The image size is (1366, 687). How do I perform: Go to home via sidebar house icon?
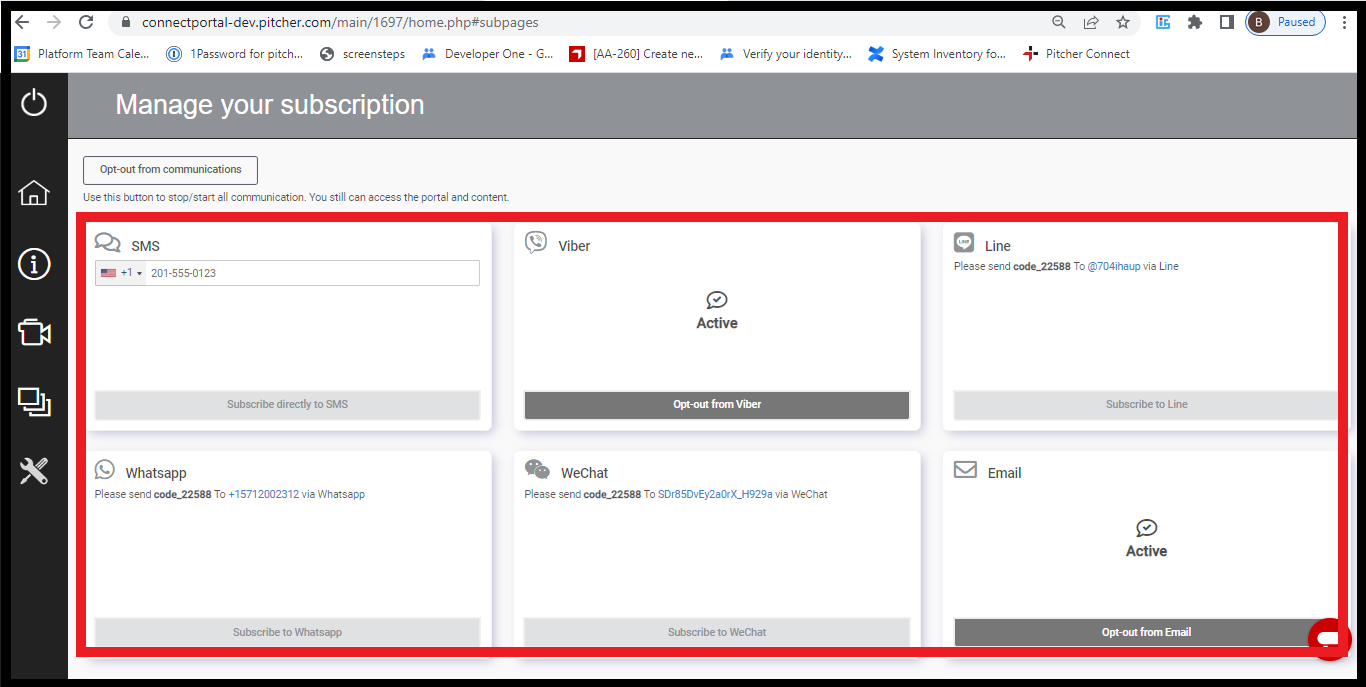coord(34,193)
